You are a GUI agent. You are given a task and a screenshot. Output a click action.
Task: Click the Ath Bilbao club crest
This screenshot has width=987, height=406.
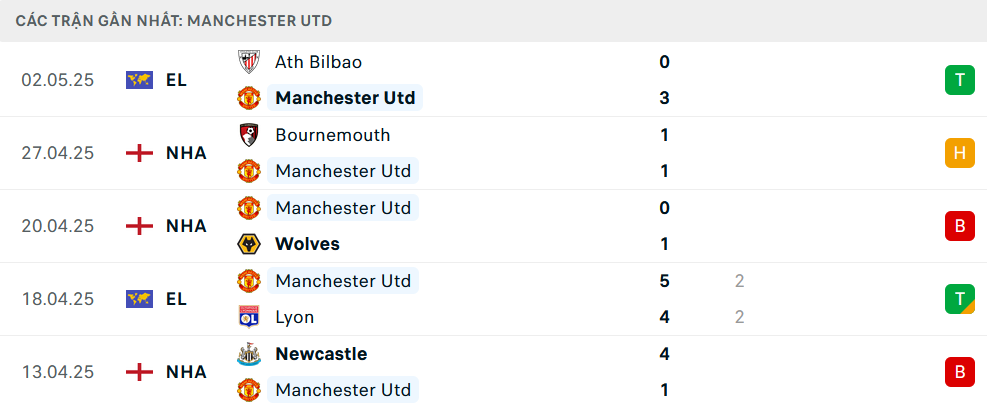pos(248,62)
